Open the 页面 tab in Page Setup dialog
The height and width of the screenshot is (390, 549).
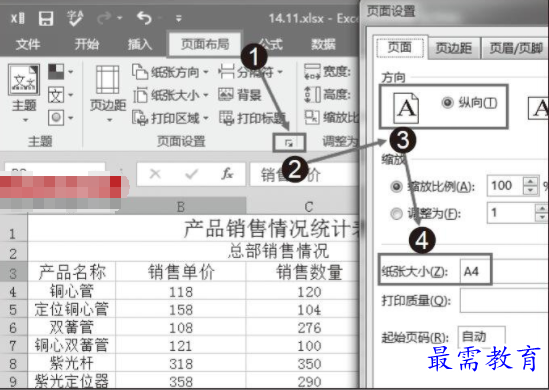click(400, 47)
